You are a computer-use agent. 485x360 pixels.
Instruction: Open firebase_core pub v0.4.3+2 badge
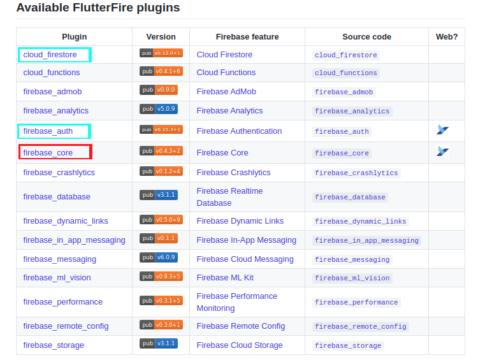click(161, 151)
